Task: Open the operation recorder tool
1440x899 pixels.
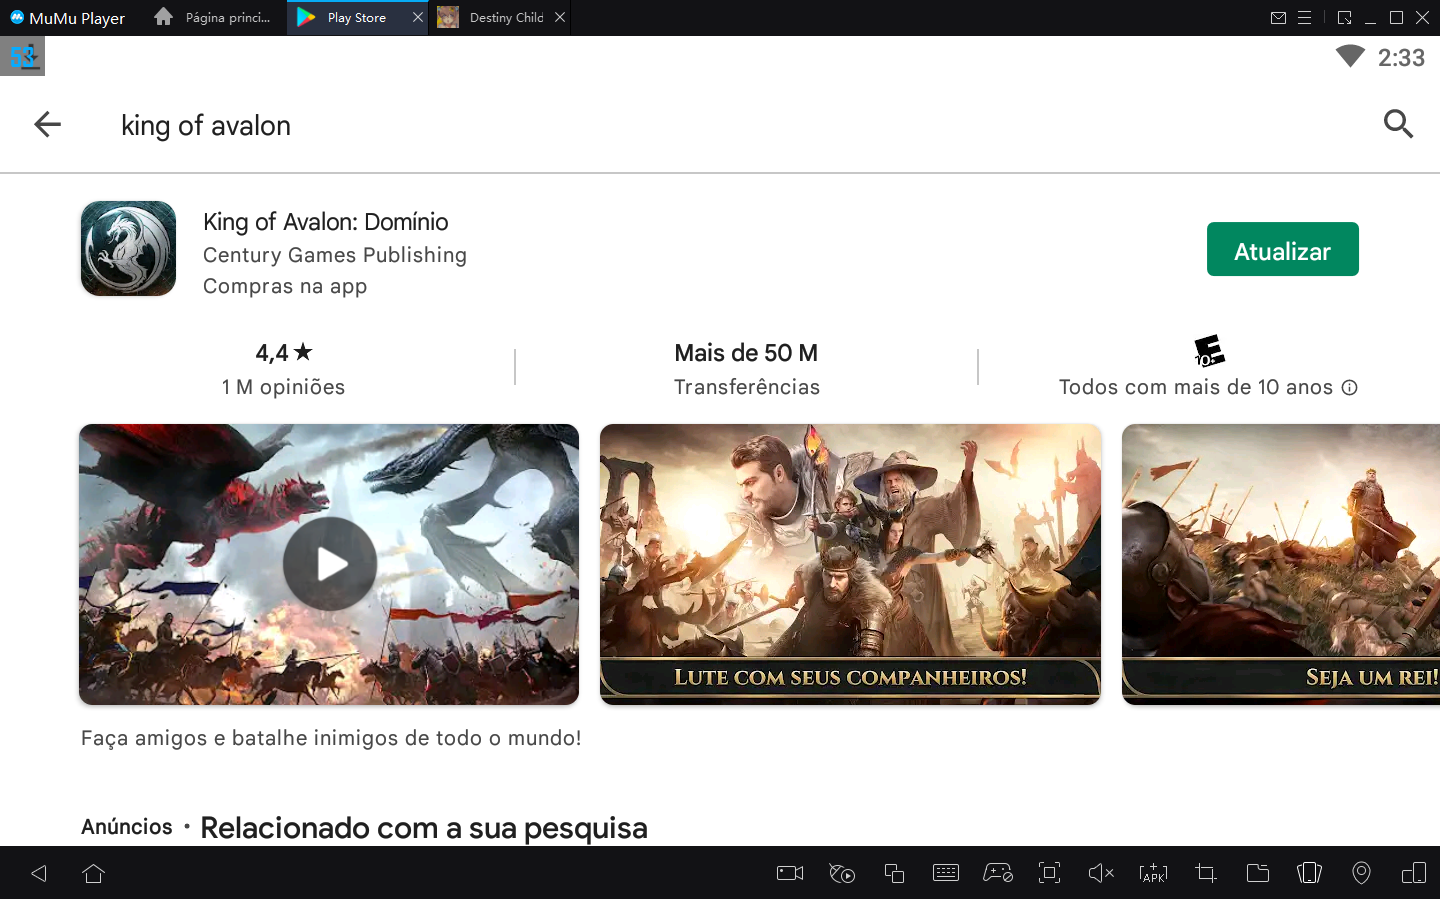Action: (x=841, y=873)
